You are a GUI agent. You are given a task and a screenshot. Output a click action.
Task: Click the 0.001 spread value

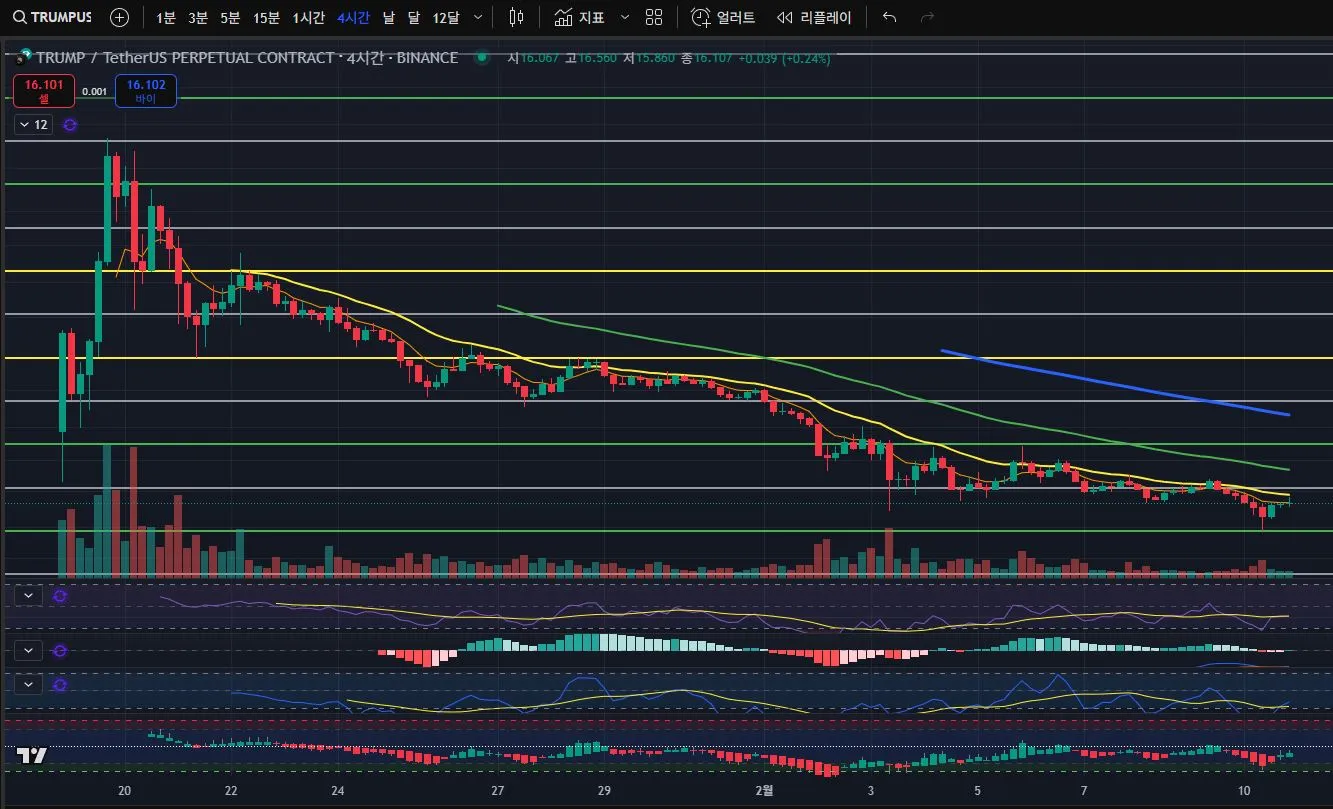(95, 91)
